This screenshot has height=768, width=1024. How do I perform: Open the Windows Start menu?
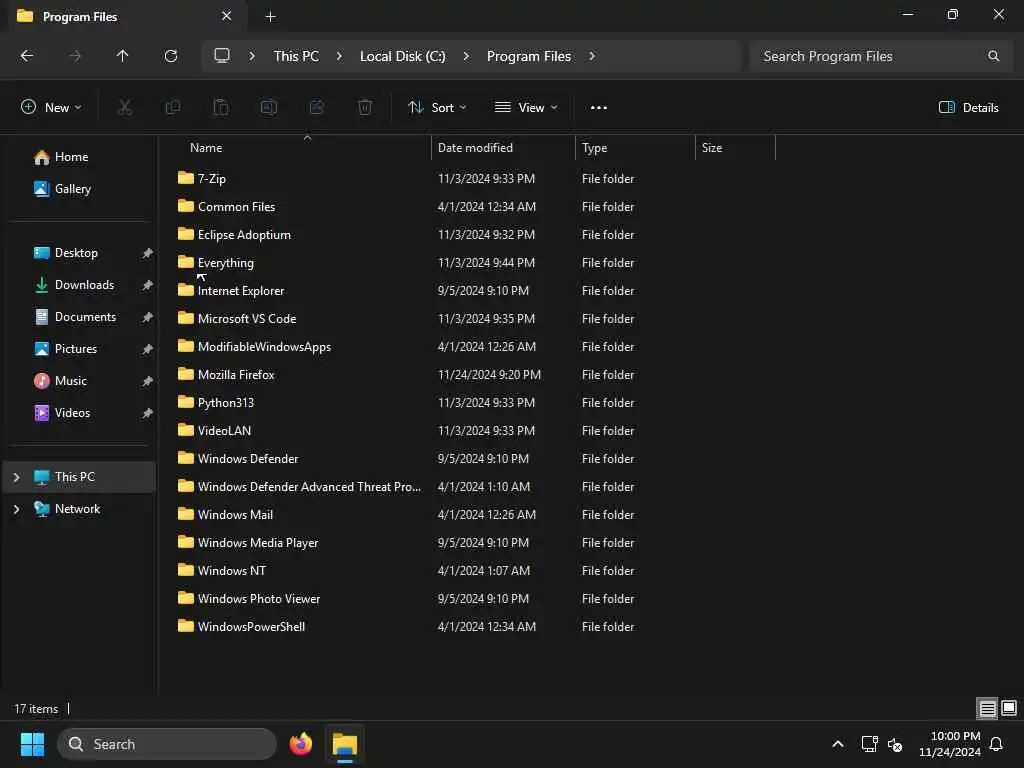click(x=32, y=744)
